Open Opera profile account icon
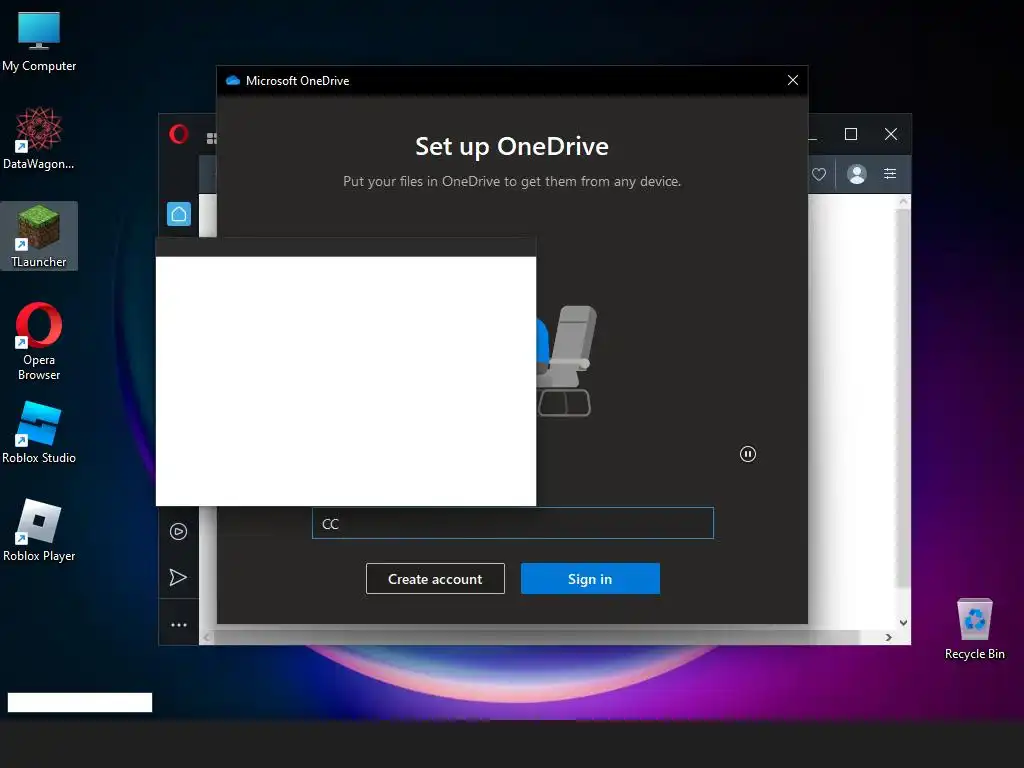Screen dimensions: 1024x768 coord(857,174)
